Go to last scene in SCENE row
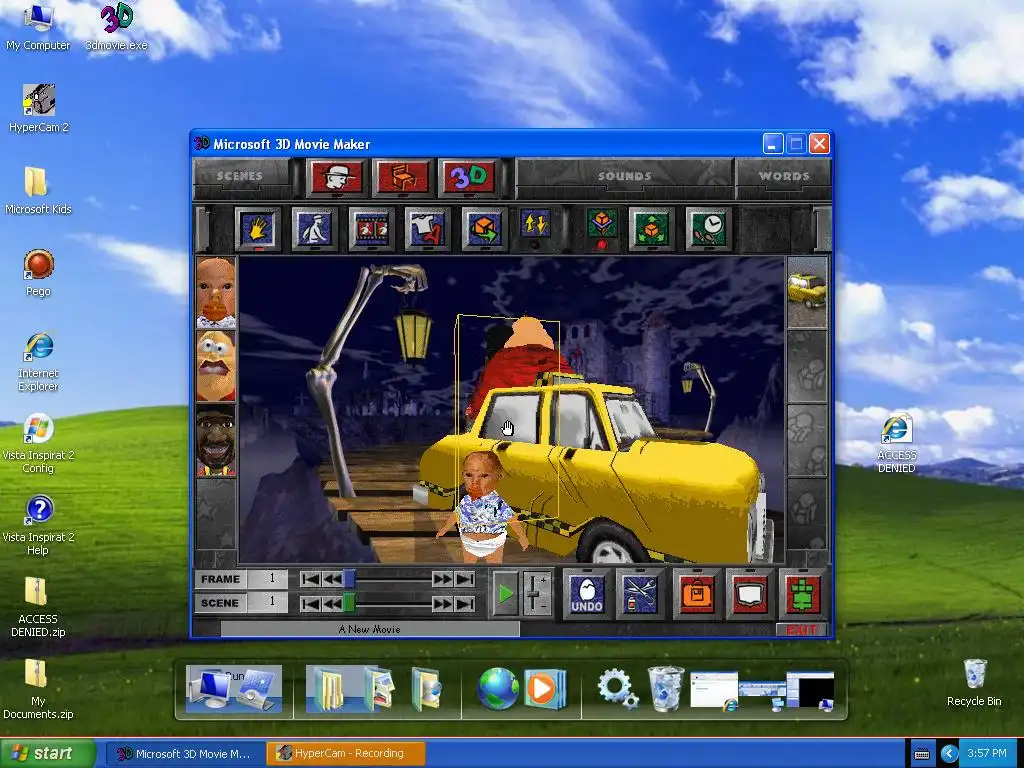This screenshot has height=768, width=1024. tap(464, 603)
